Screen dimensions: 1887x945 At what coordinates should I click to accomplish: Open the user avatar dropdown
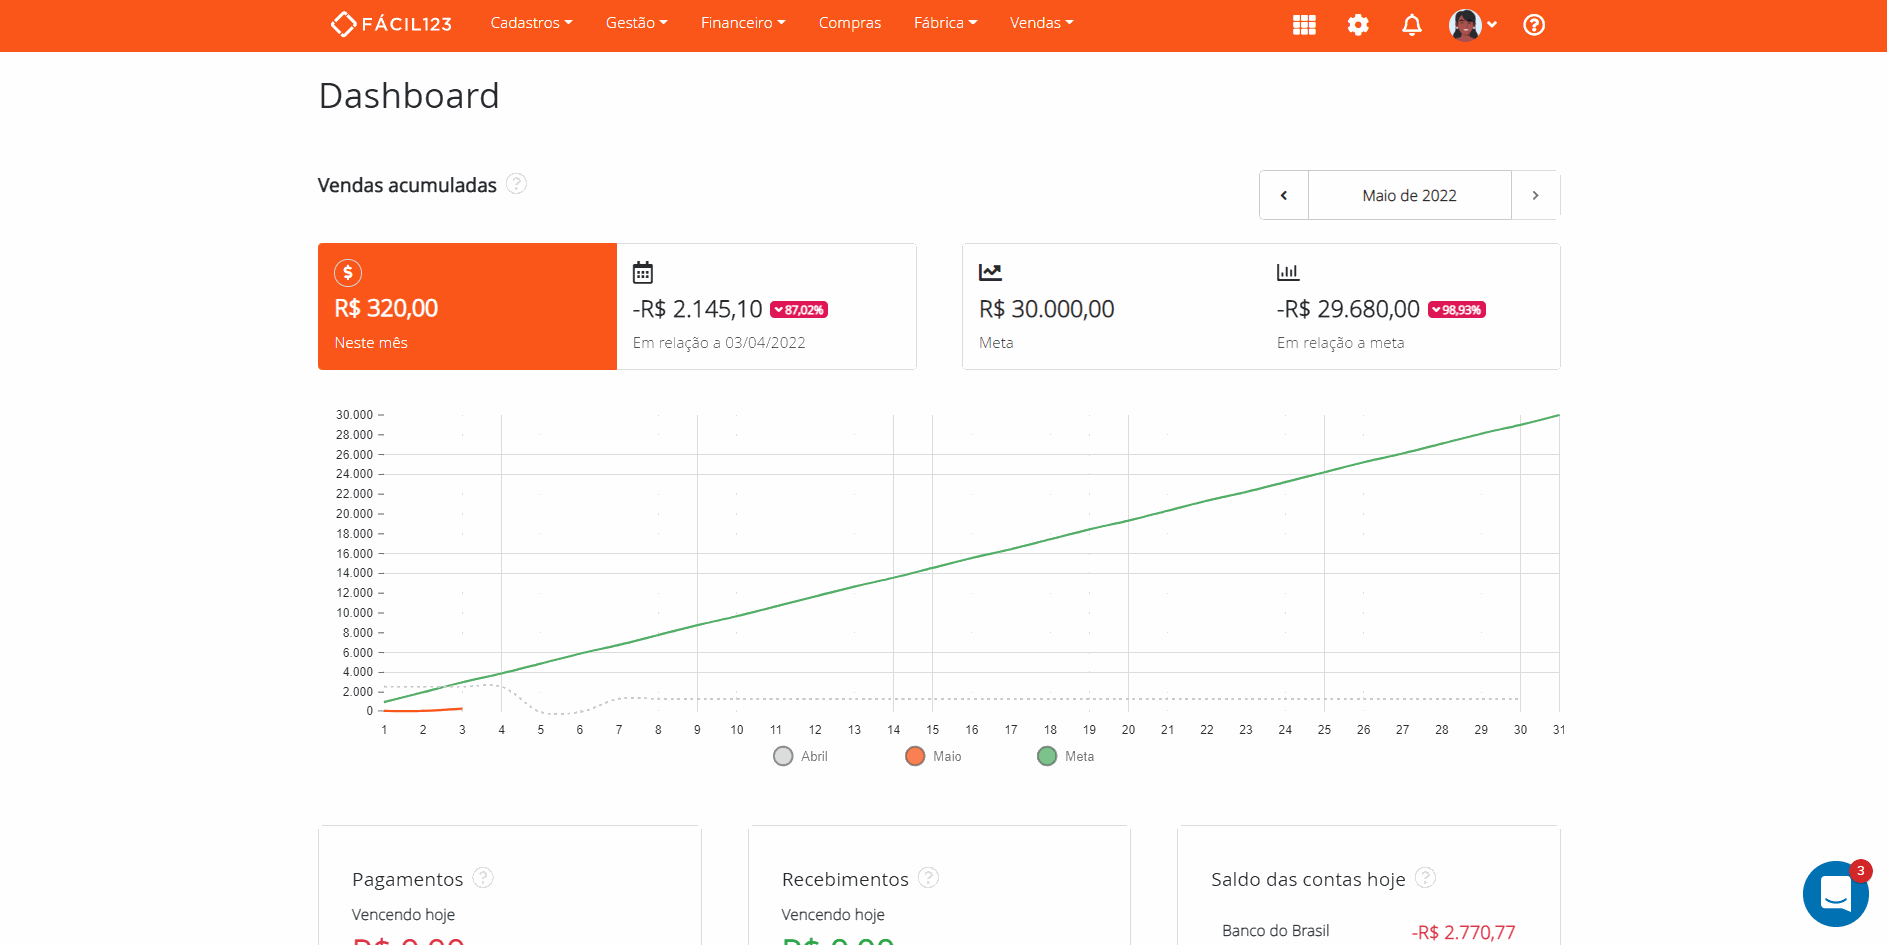click(1472, 25)
